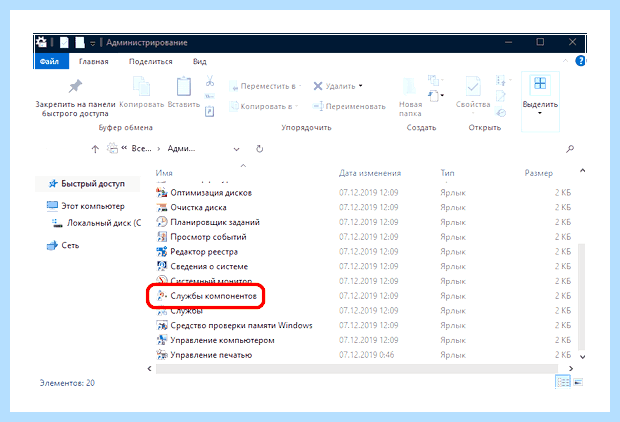Click the Средство проверки памяти Windows icon

click(x=161, y=325)
